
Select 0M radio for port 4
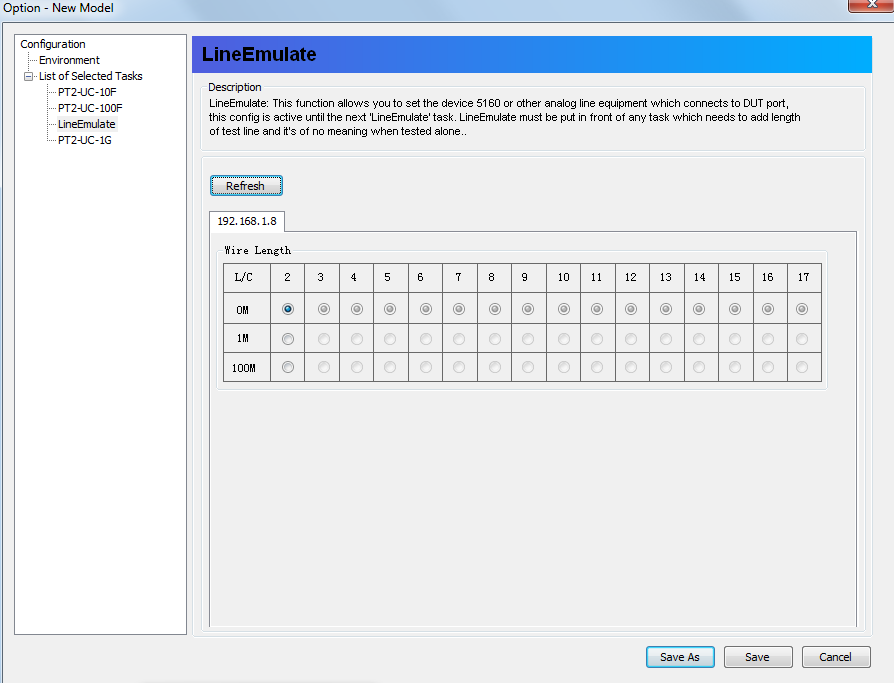pyautogui.click(x=357, y=309)
